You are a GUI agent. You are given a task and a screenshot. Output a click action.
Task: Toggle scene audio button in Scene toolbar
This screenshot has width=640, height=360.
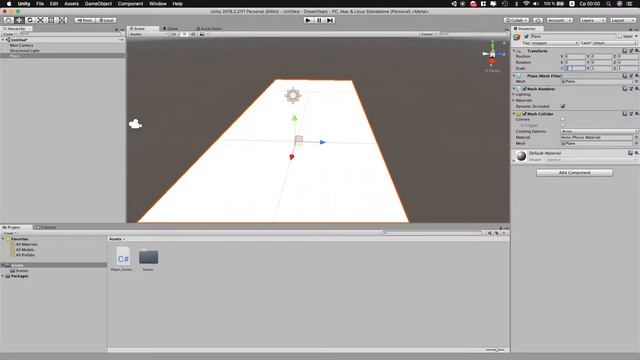point(193,34)
